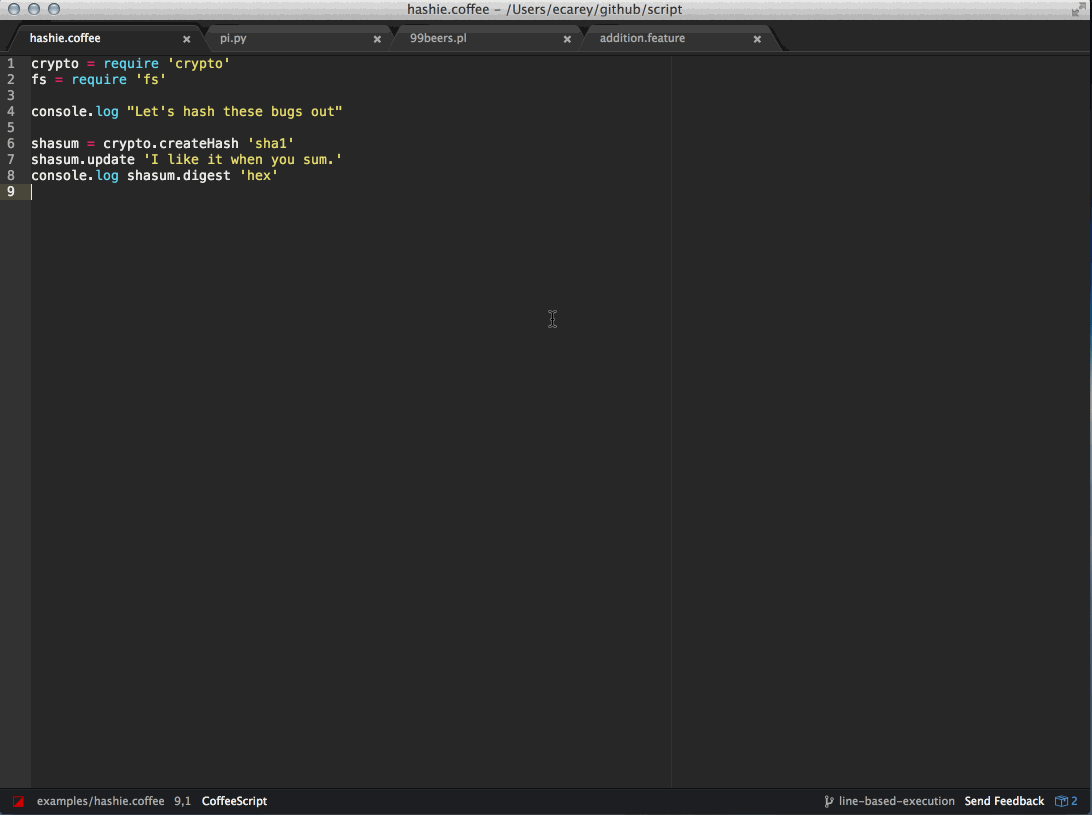Click the Send Feedback link

pyautogui.click(x=1003, y=800)
